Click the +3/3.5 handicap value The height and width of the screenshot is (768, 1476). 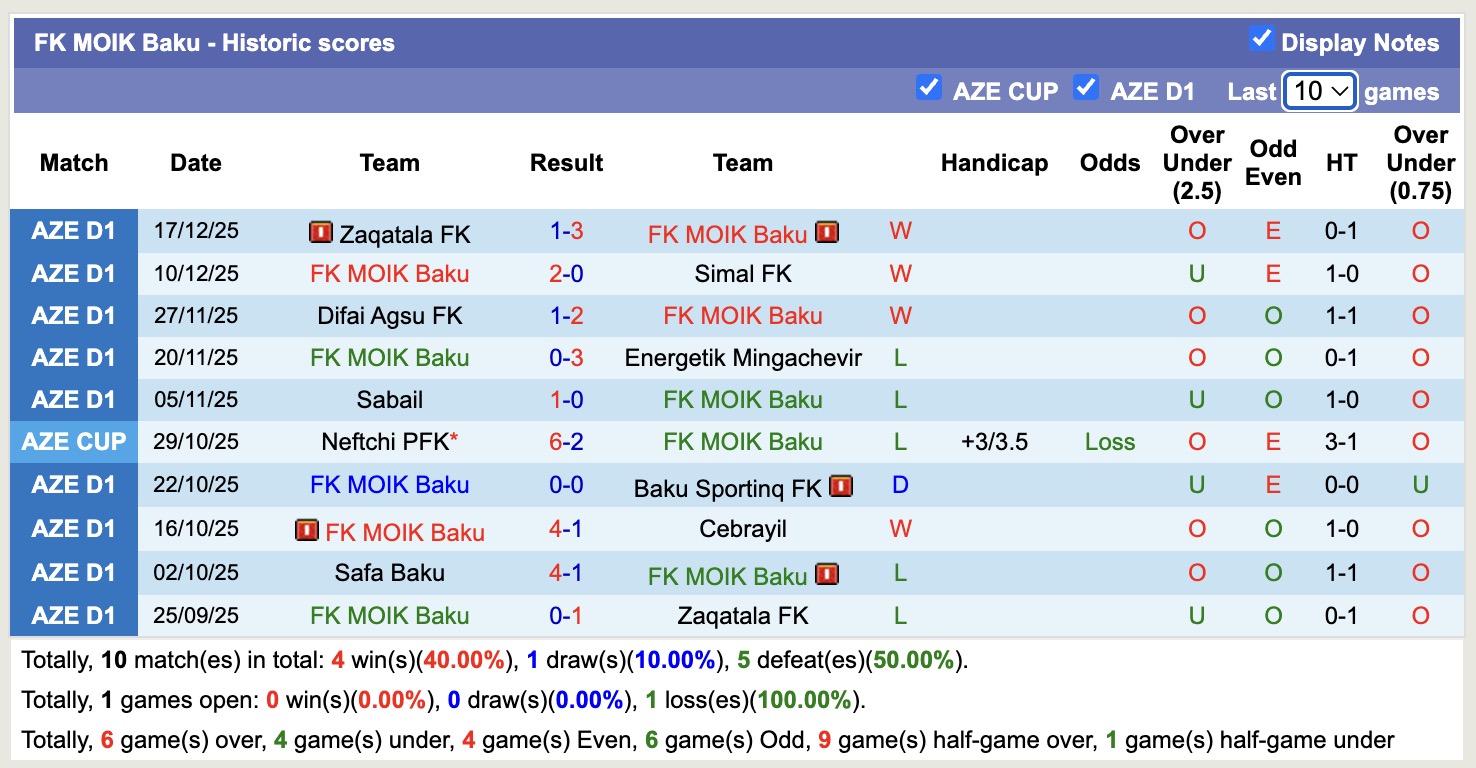pos(994,441)
